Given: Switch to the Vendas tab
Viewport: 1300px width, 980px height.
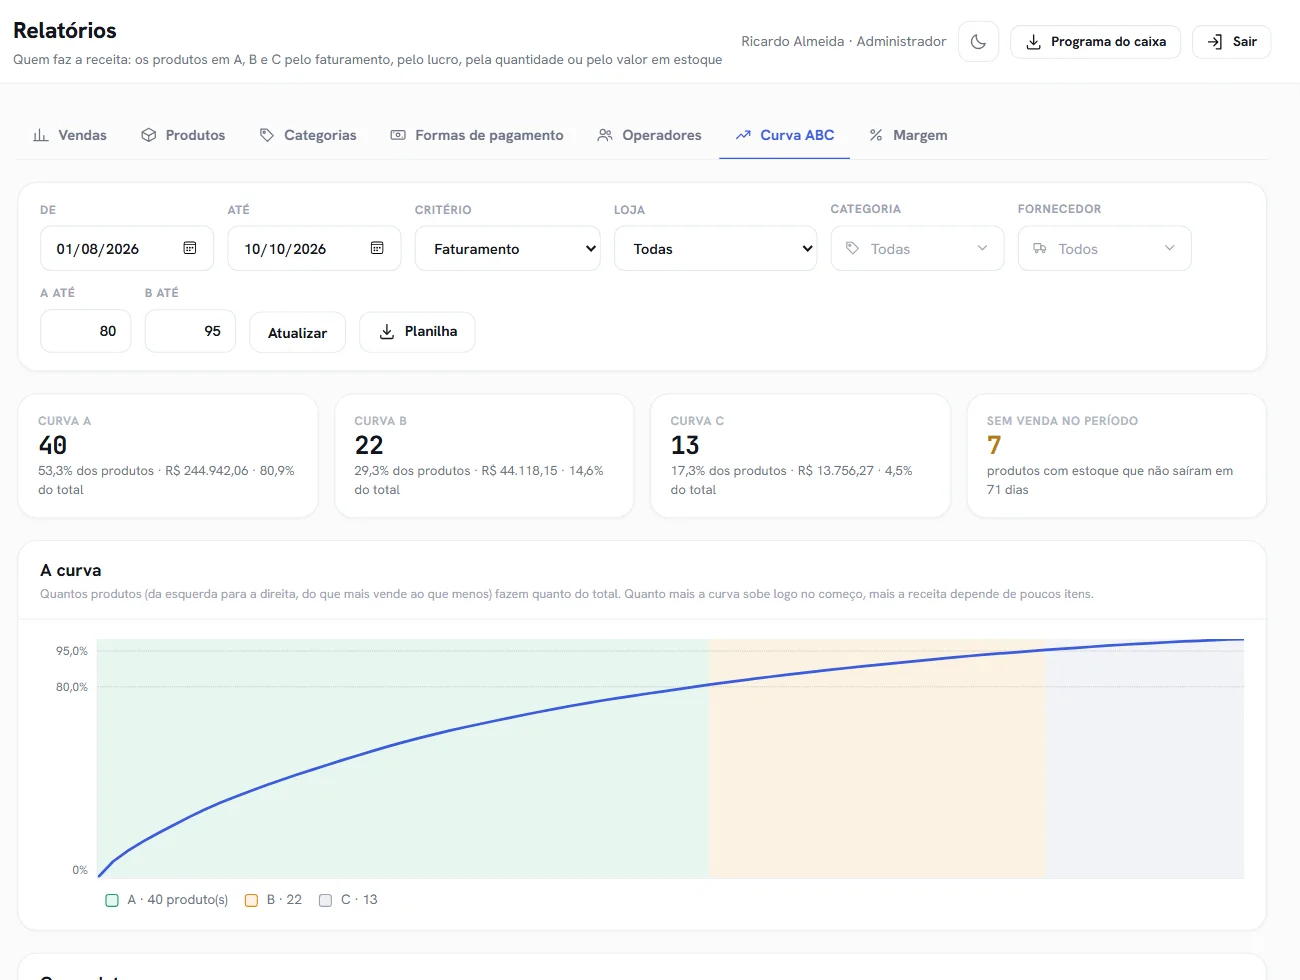Looking at the screenshot, I should pyautogui.click(x=70, y=135).
